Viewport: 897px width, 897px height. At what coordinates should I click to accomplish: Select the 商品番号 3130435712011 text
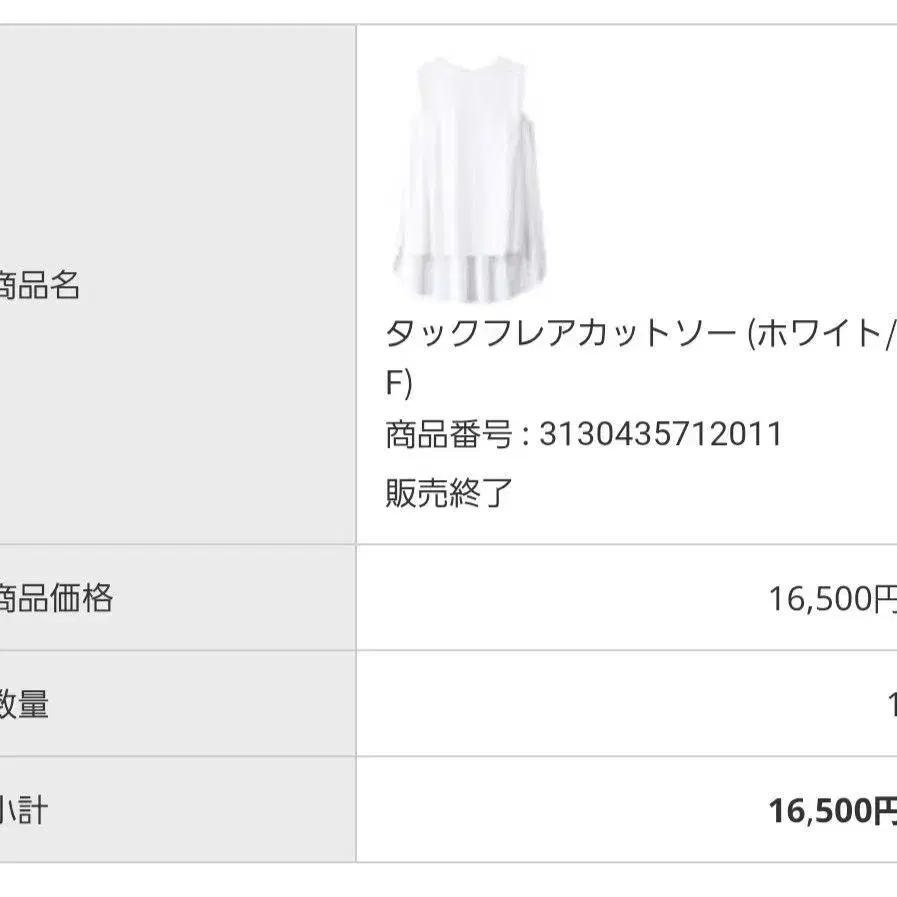click(584, 434)
